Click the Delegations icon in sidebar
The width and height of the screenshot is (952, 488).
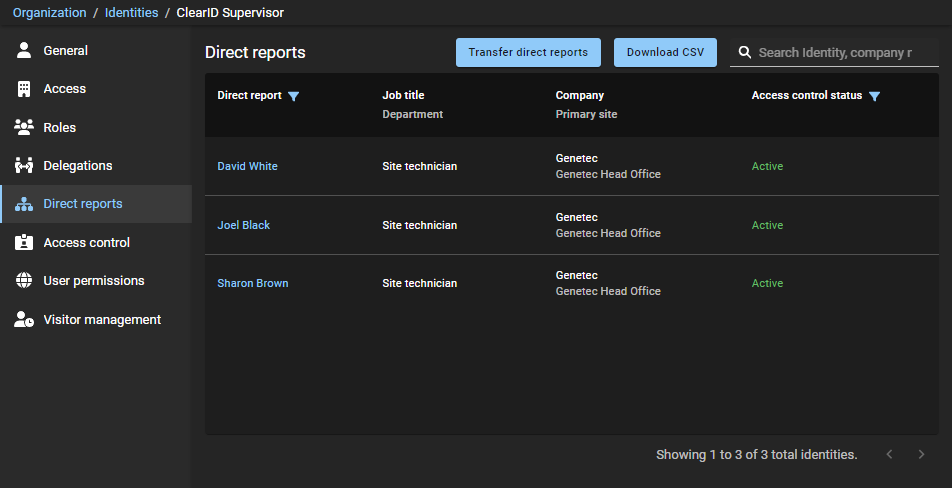[x=24, y=166]
